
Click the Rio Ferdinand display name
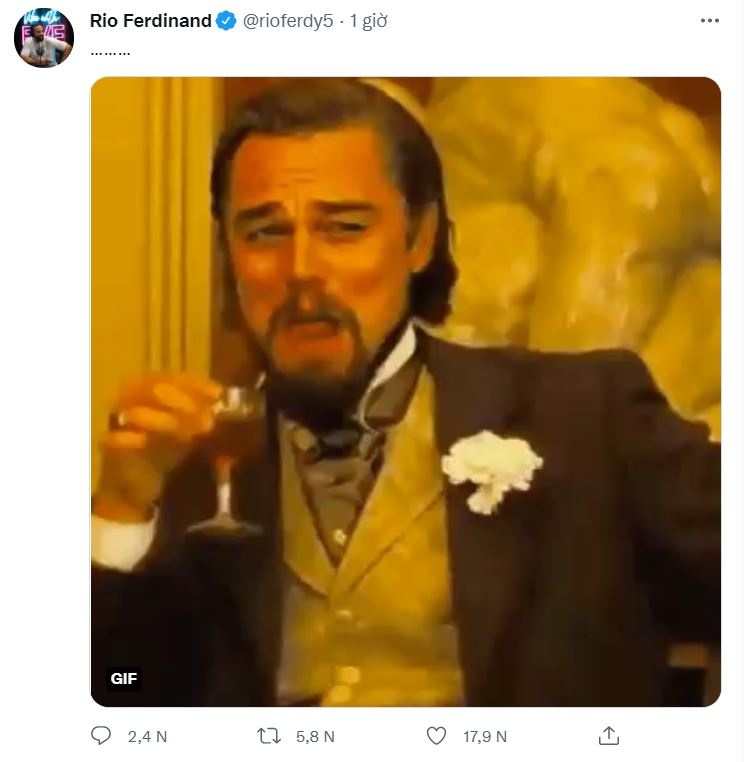click(x=150, y=21)
